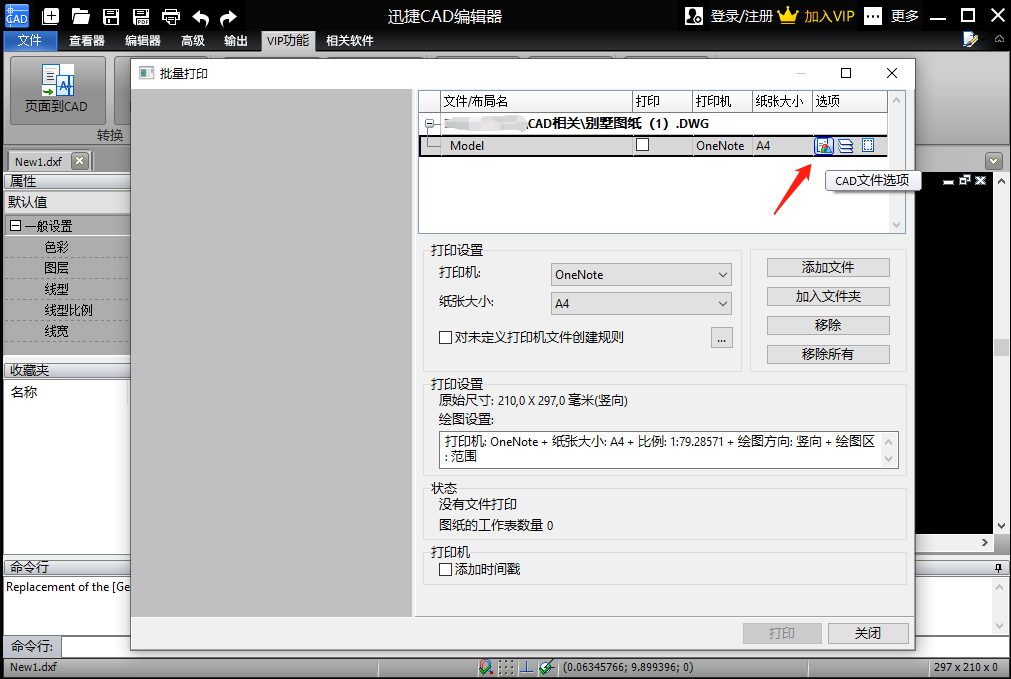Open the 打印机 OneNote dropdown

641,275
